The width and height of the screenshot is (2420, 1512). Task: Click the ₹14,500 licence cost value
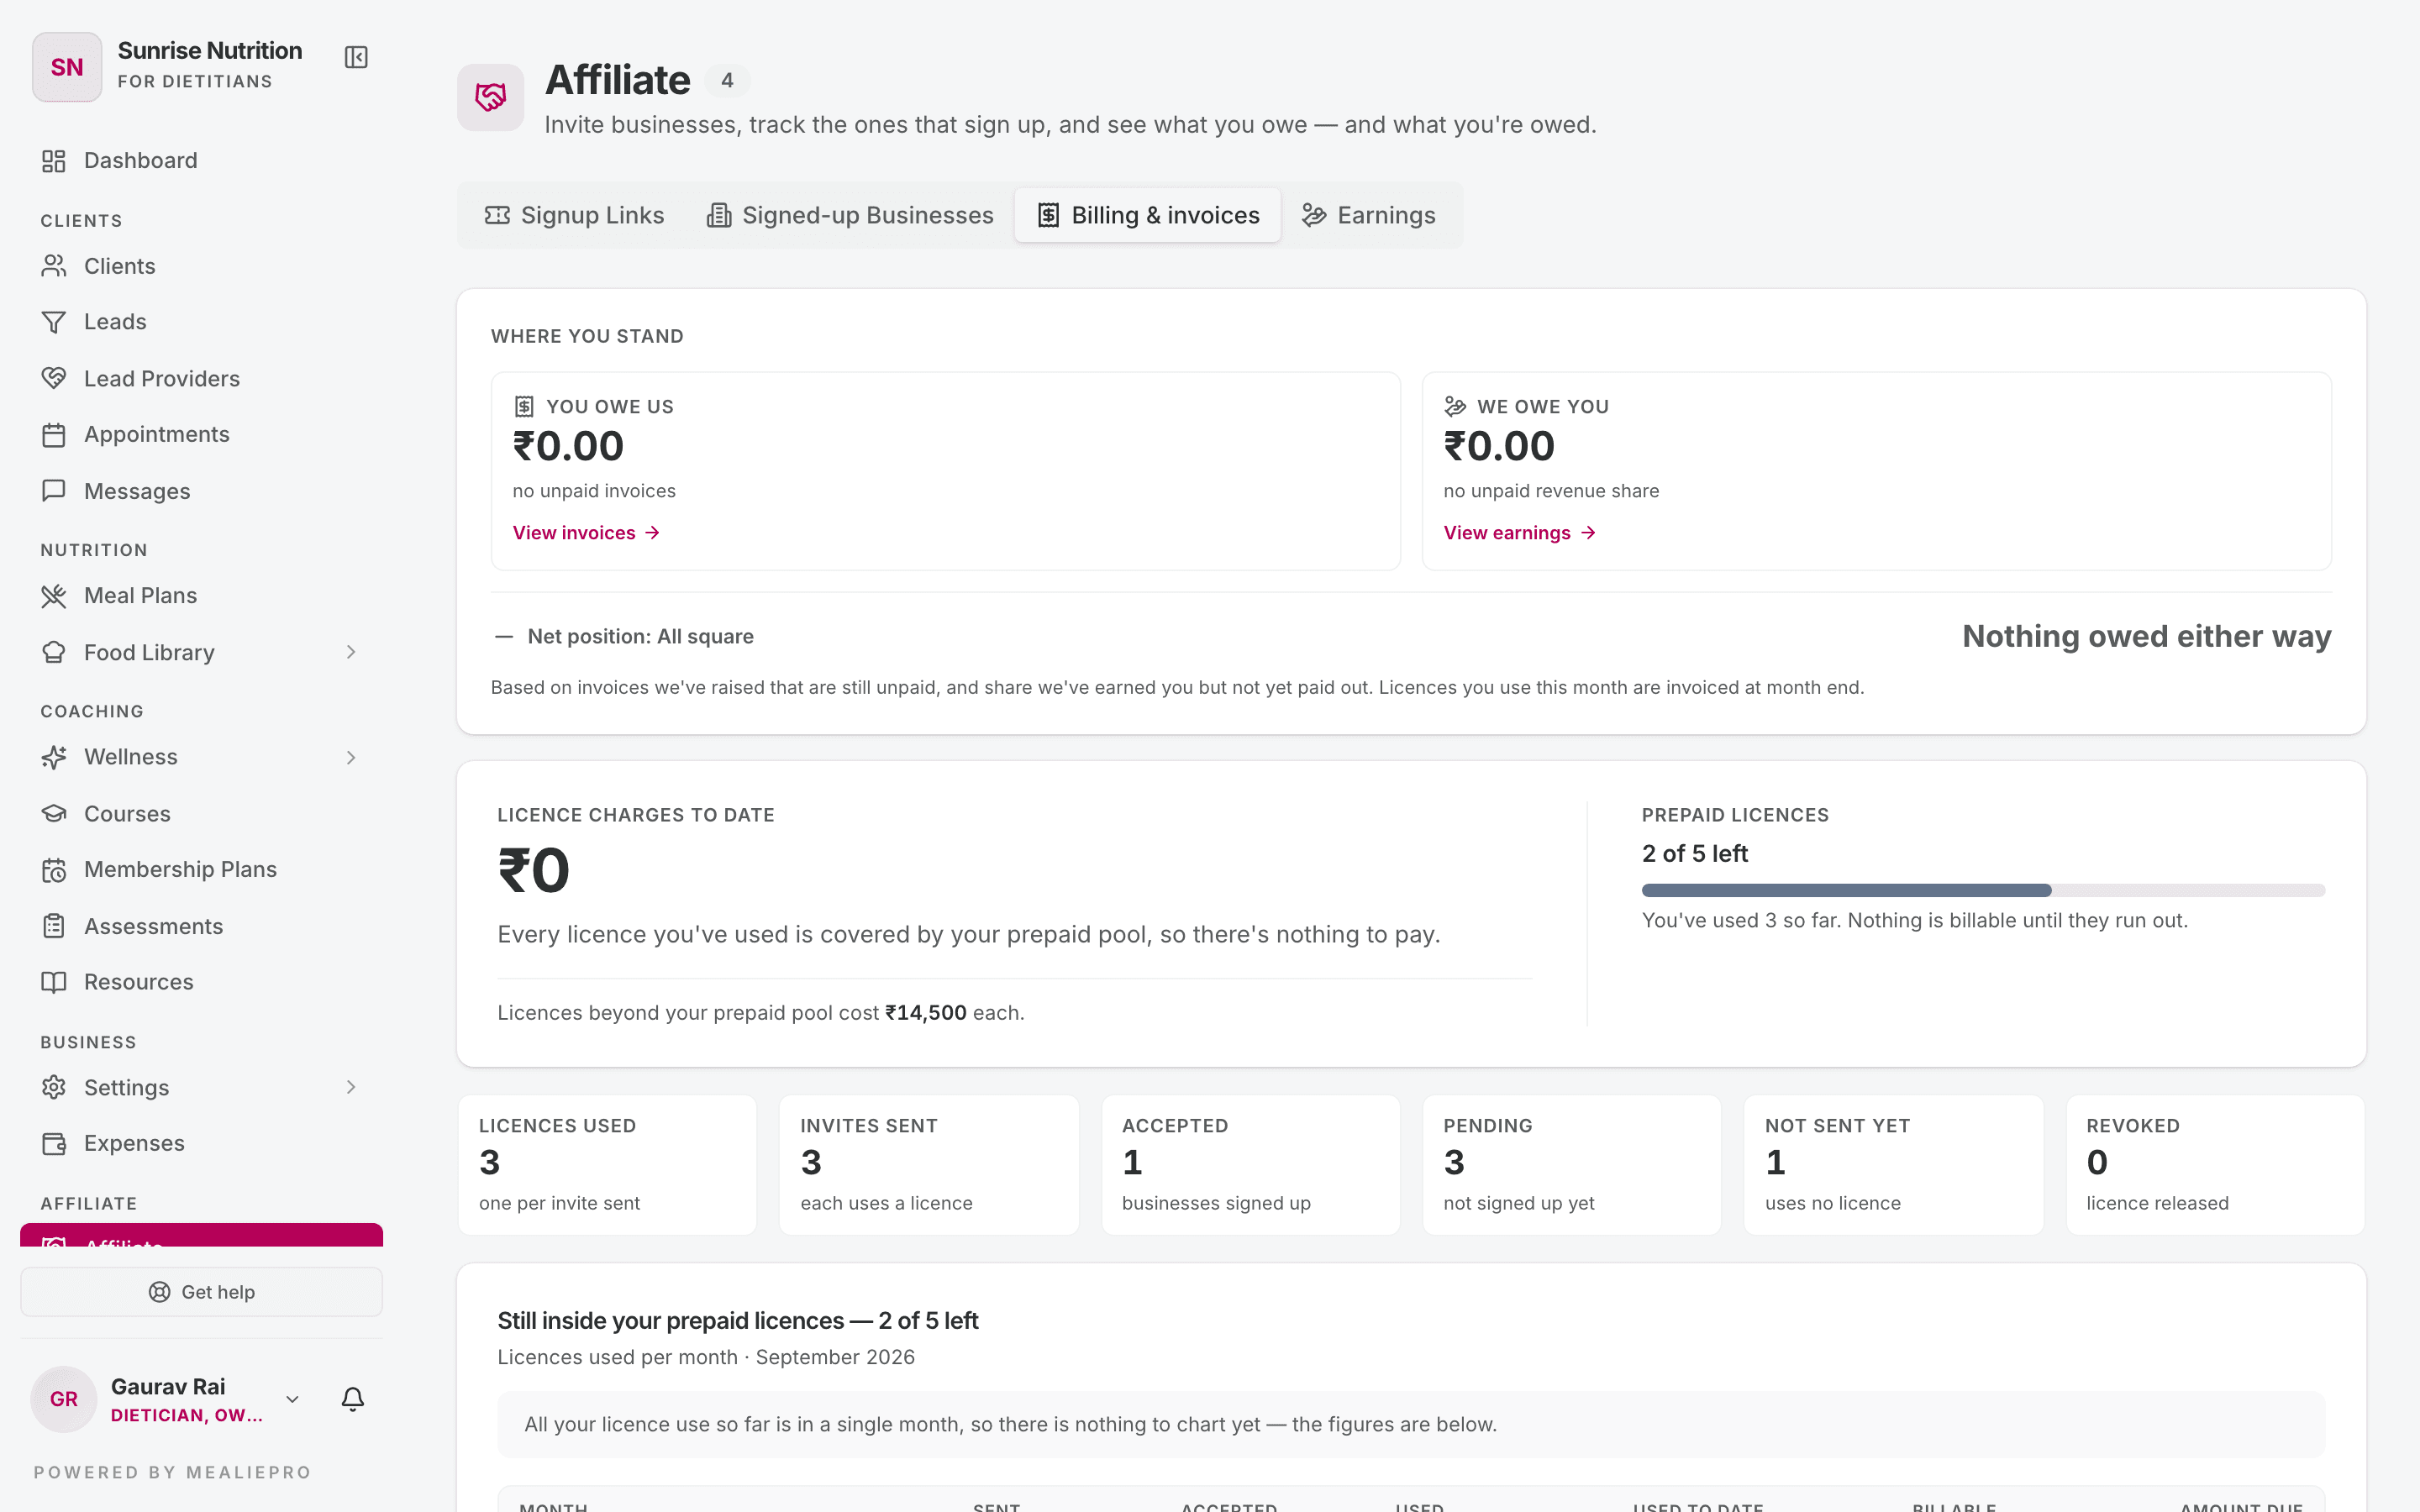(x=925, y=1013)
